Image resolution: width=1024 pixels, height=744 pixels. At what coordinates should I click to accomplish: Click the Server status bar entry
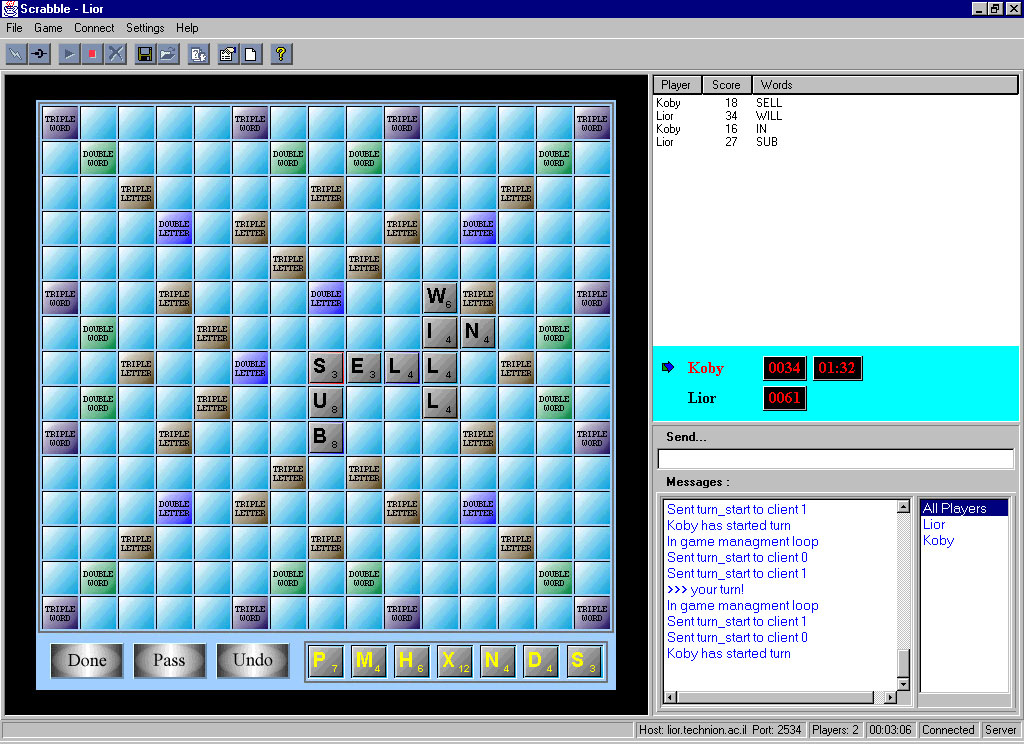coord(1000,730)
